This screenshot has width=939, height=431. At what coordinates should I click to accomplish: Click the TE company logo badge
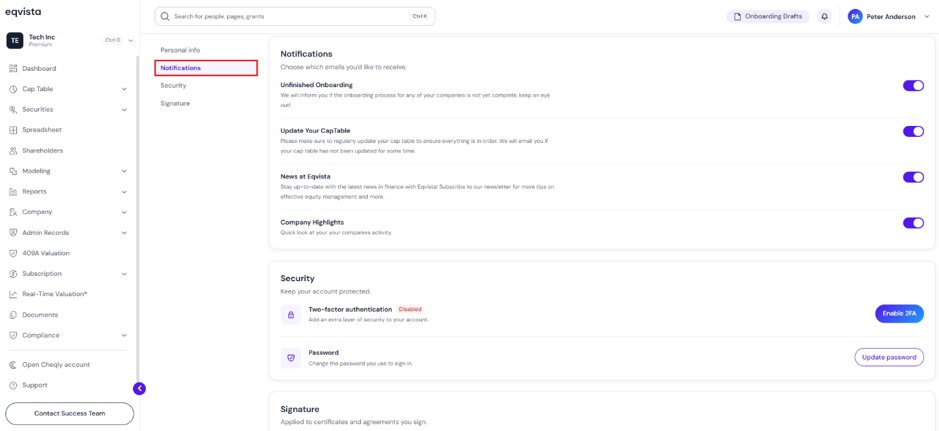pos(14,40)
